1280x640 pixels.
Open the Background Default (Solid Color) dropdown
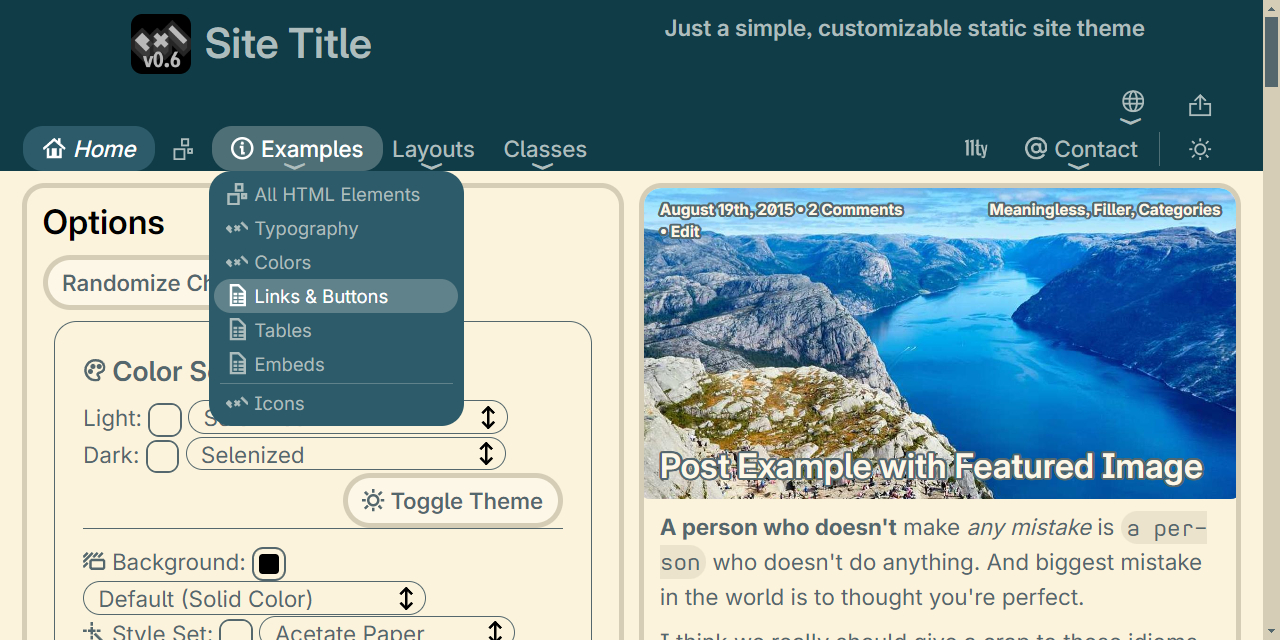pyautogui.click(x=254, y=599)
